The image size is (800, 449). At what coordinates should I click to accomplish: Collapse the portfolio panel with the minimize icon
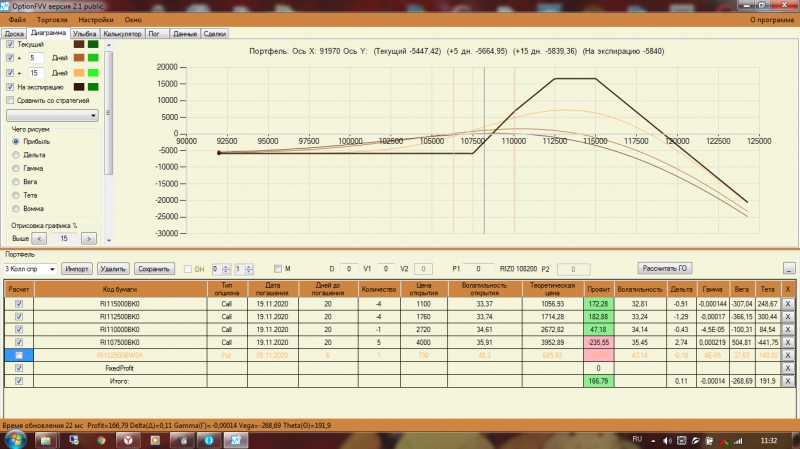[x=789, y=268]
